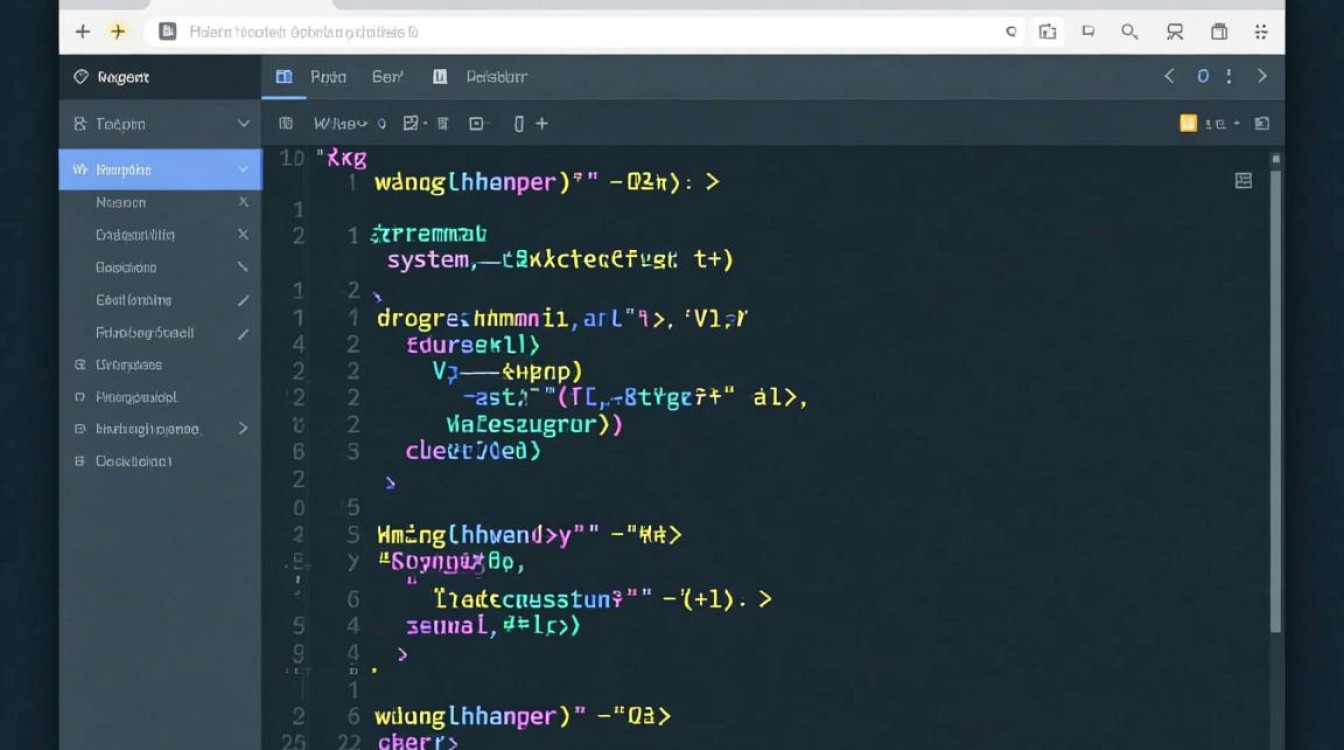
Task: Click the black plus icon in browser bar
Action: pos(83,32)
